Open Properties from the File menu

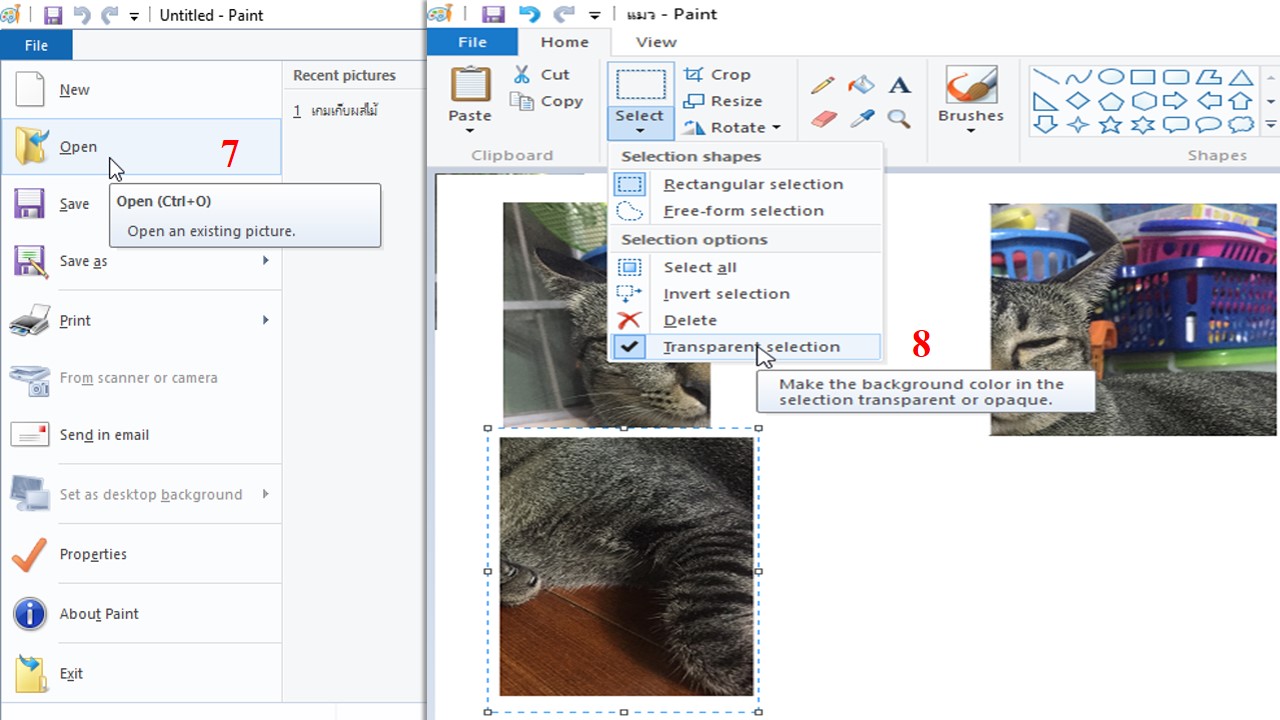click(x=141, y=554)
